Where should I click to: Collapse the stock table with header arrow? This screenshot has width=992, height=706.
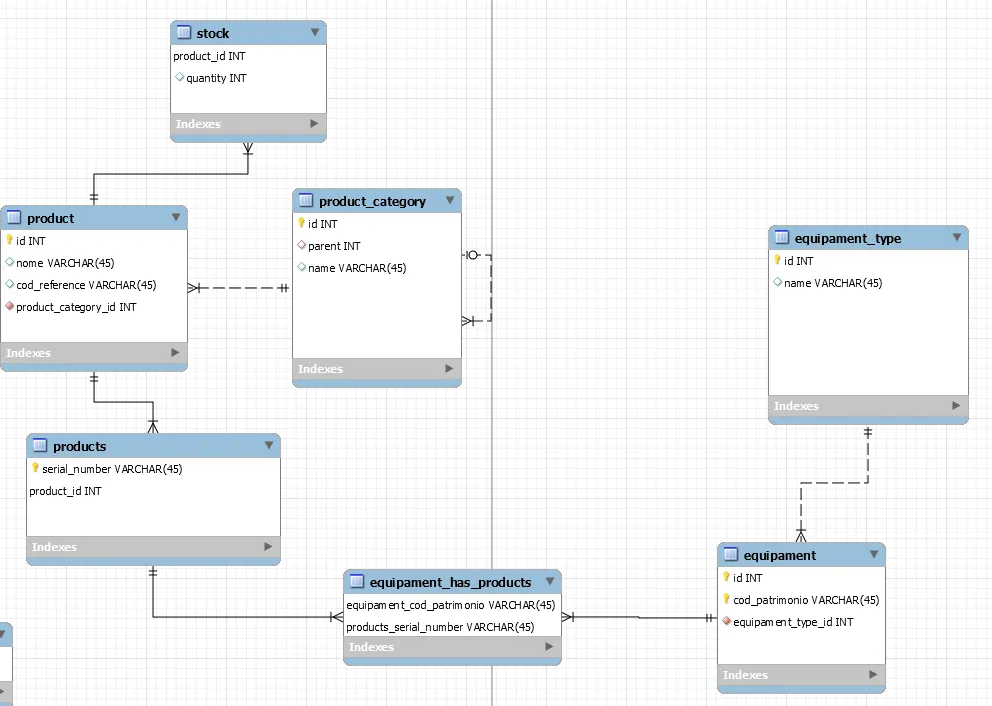pyautogui.click(x=314, y=33)
